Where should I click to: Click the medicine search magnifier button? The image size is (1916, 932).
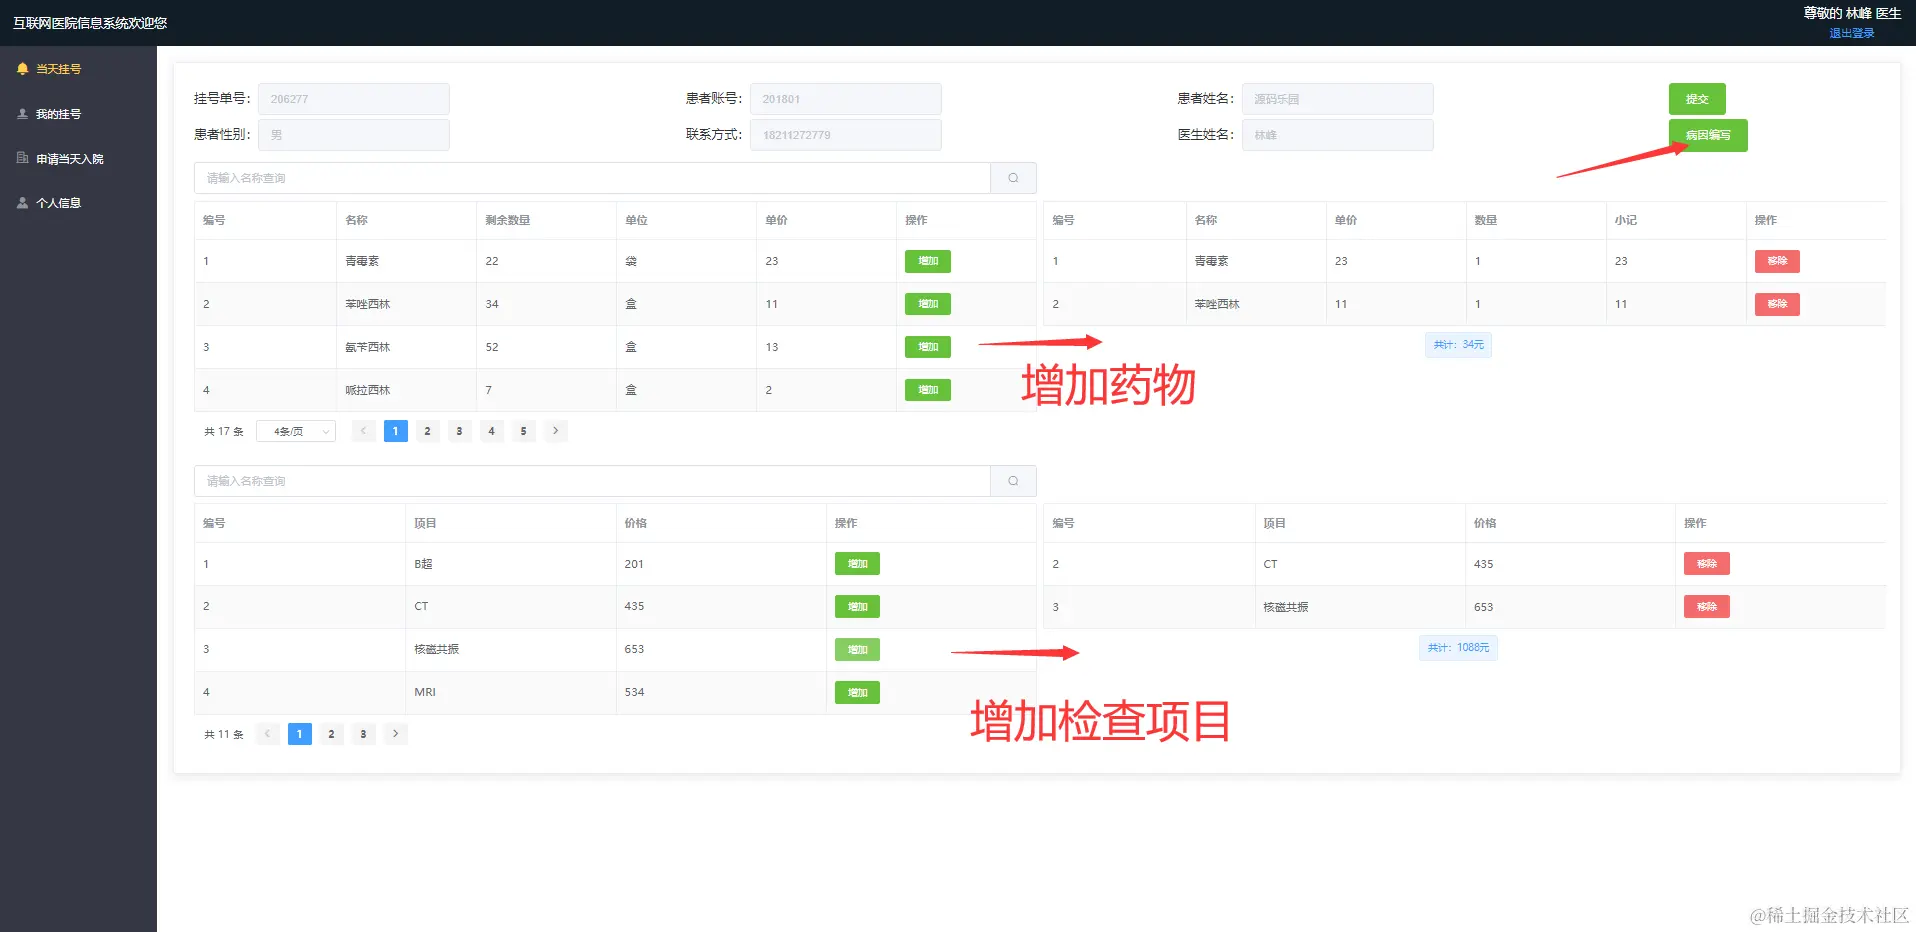coord(1013,178)
